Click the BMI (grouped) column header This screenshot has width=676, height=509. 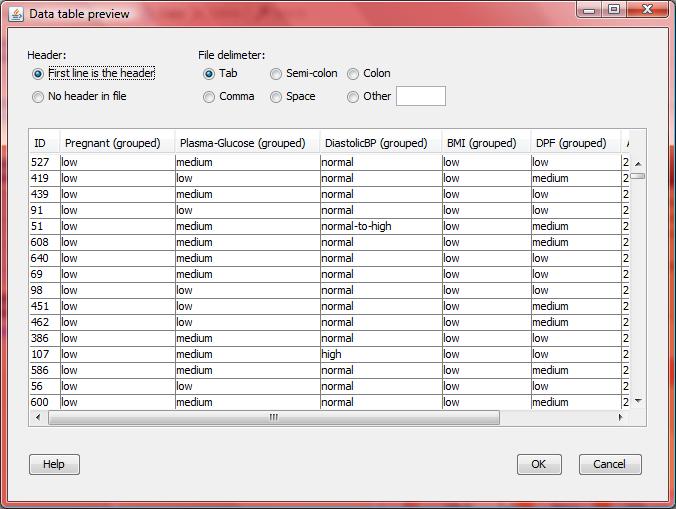[x=486, y=143]
